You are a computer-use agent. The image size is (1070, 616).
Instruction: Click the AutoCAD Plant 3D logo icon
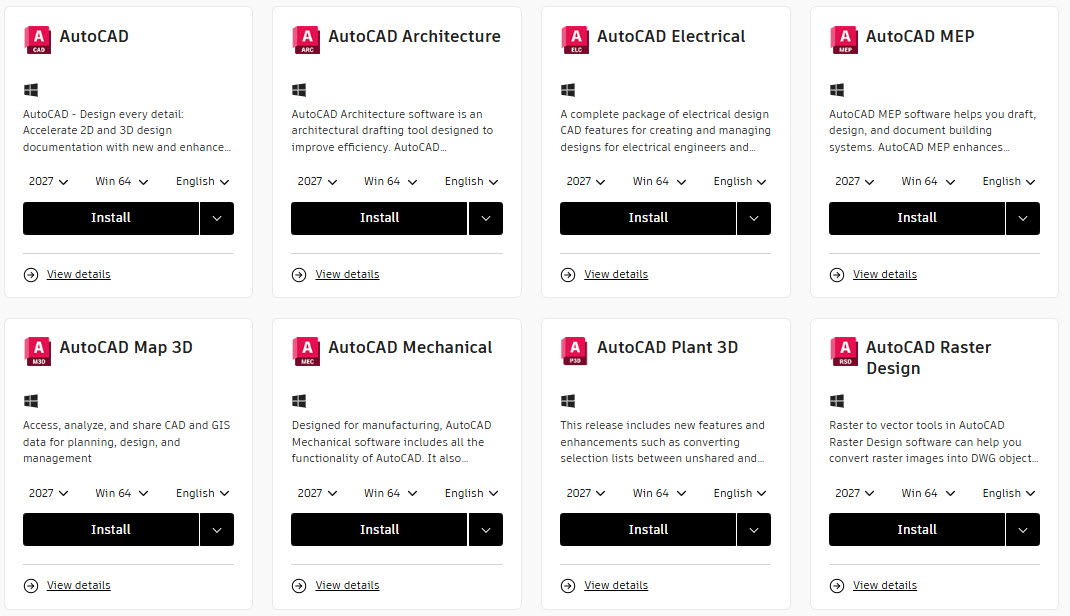pyautogui.click(x=575, y=351)
